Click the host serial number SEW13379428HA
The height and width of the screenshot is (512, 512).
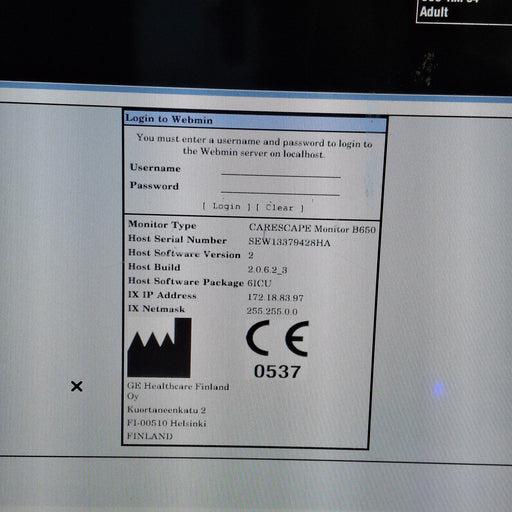(289, 242)
